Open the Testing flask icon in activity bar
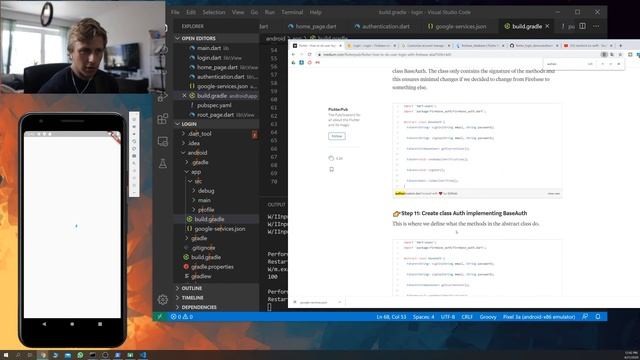 [x=162, y=164]
